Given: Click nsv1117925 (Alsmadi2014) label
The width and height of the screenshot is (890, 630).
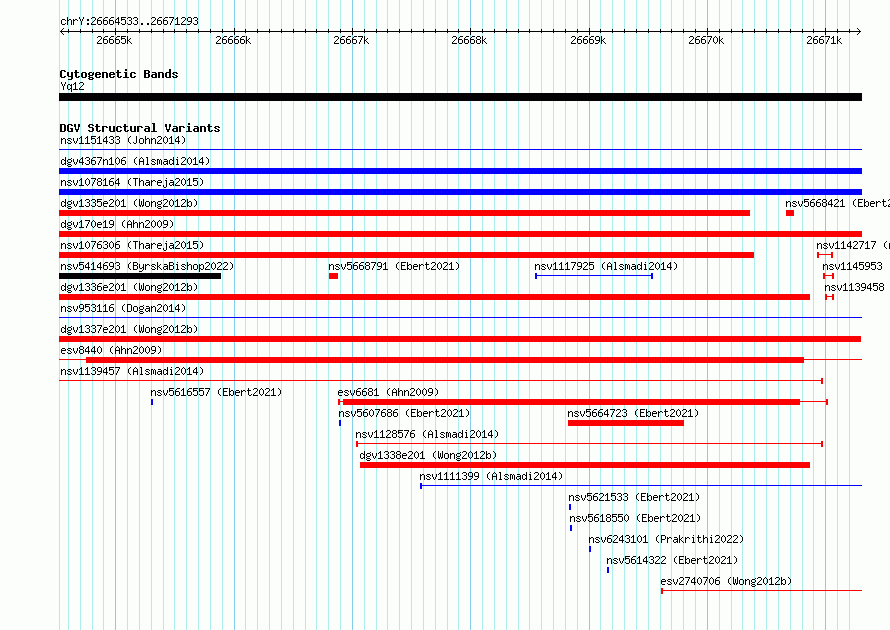Looking at the screenshot, I should [x=606, y=266].
